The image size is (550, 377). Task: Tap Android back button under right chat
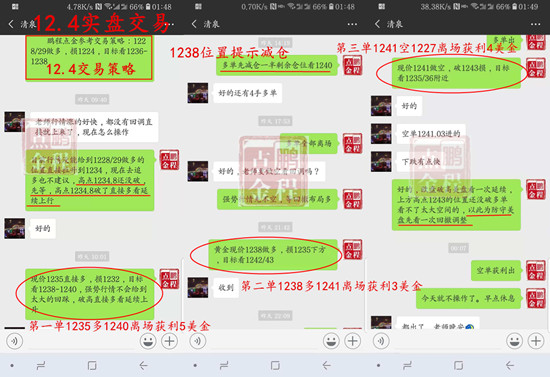pos(510,366)
